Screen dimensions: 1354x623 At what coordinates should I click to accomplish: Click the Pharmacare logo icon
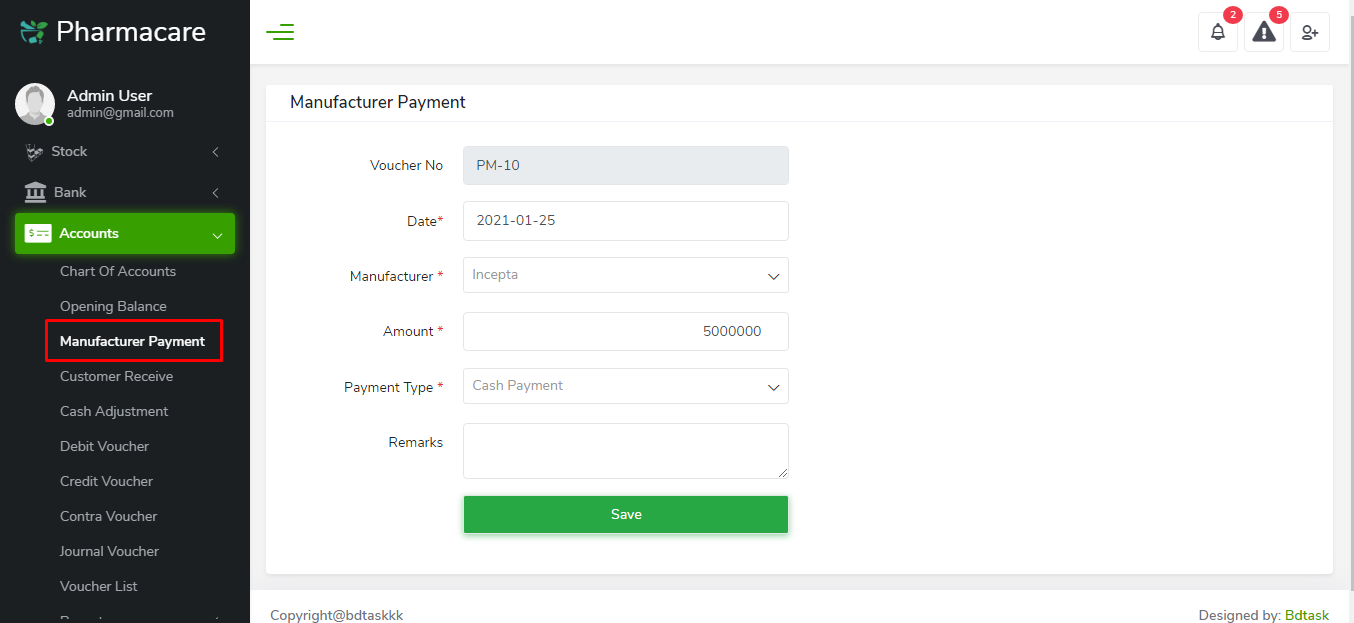pos(31,31)
